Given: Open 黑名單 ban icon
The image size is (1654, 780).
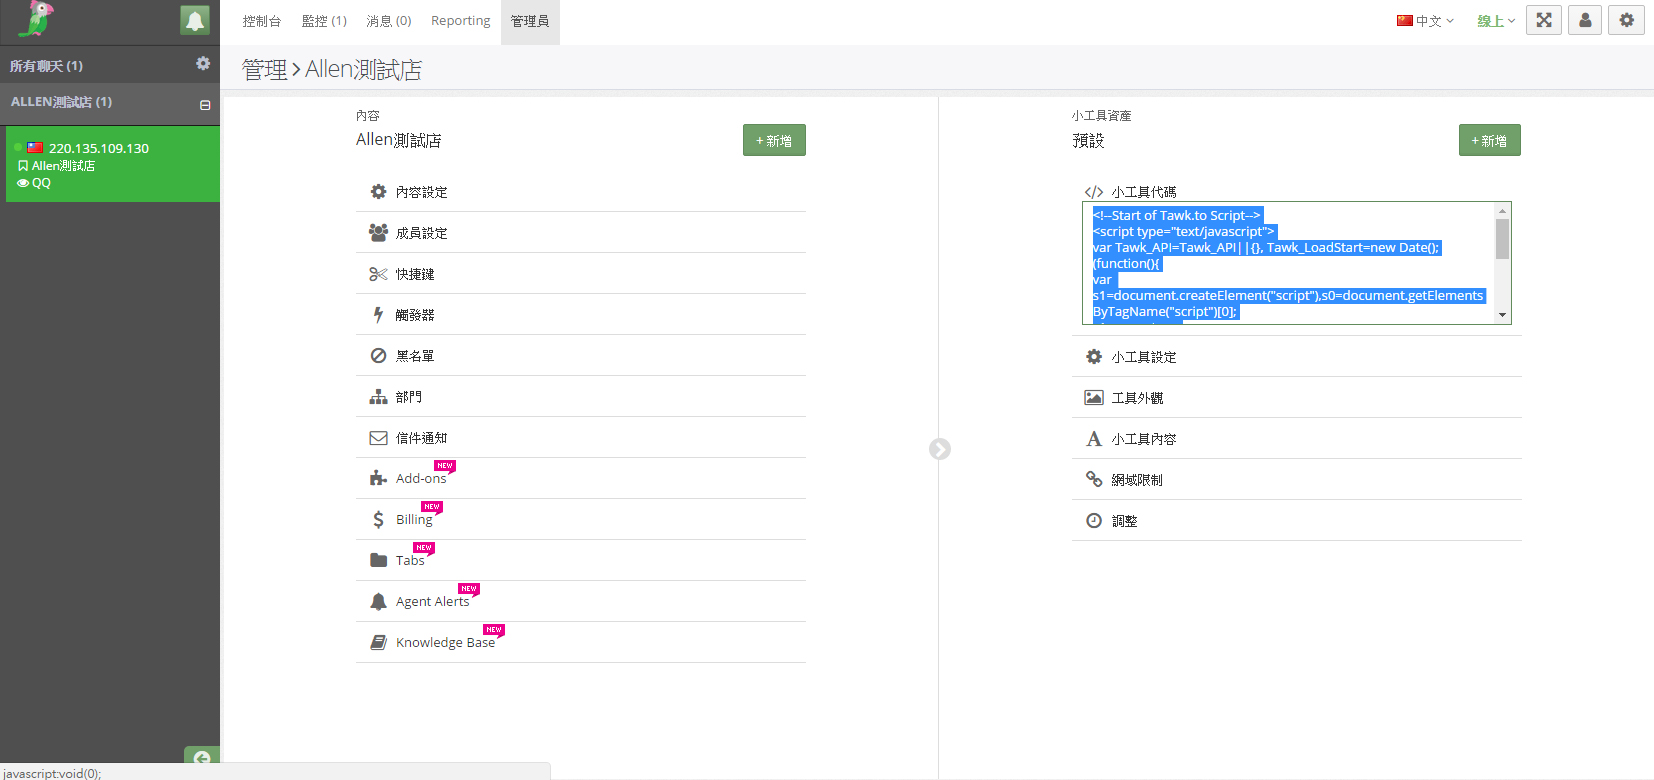Looking at the screenshot, I should (378, 355).
